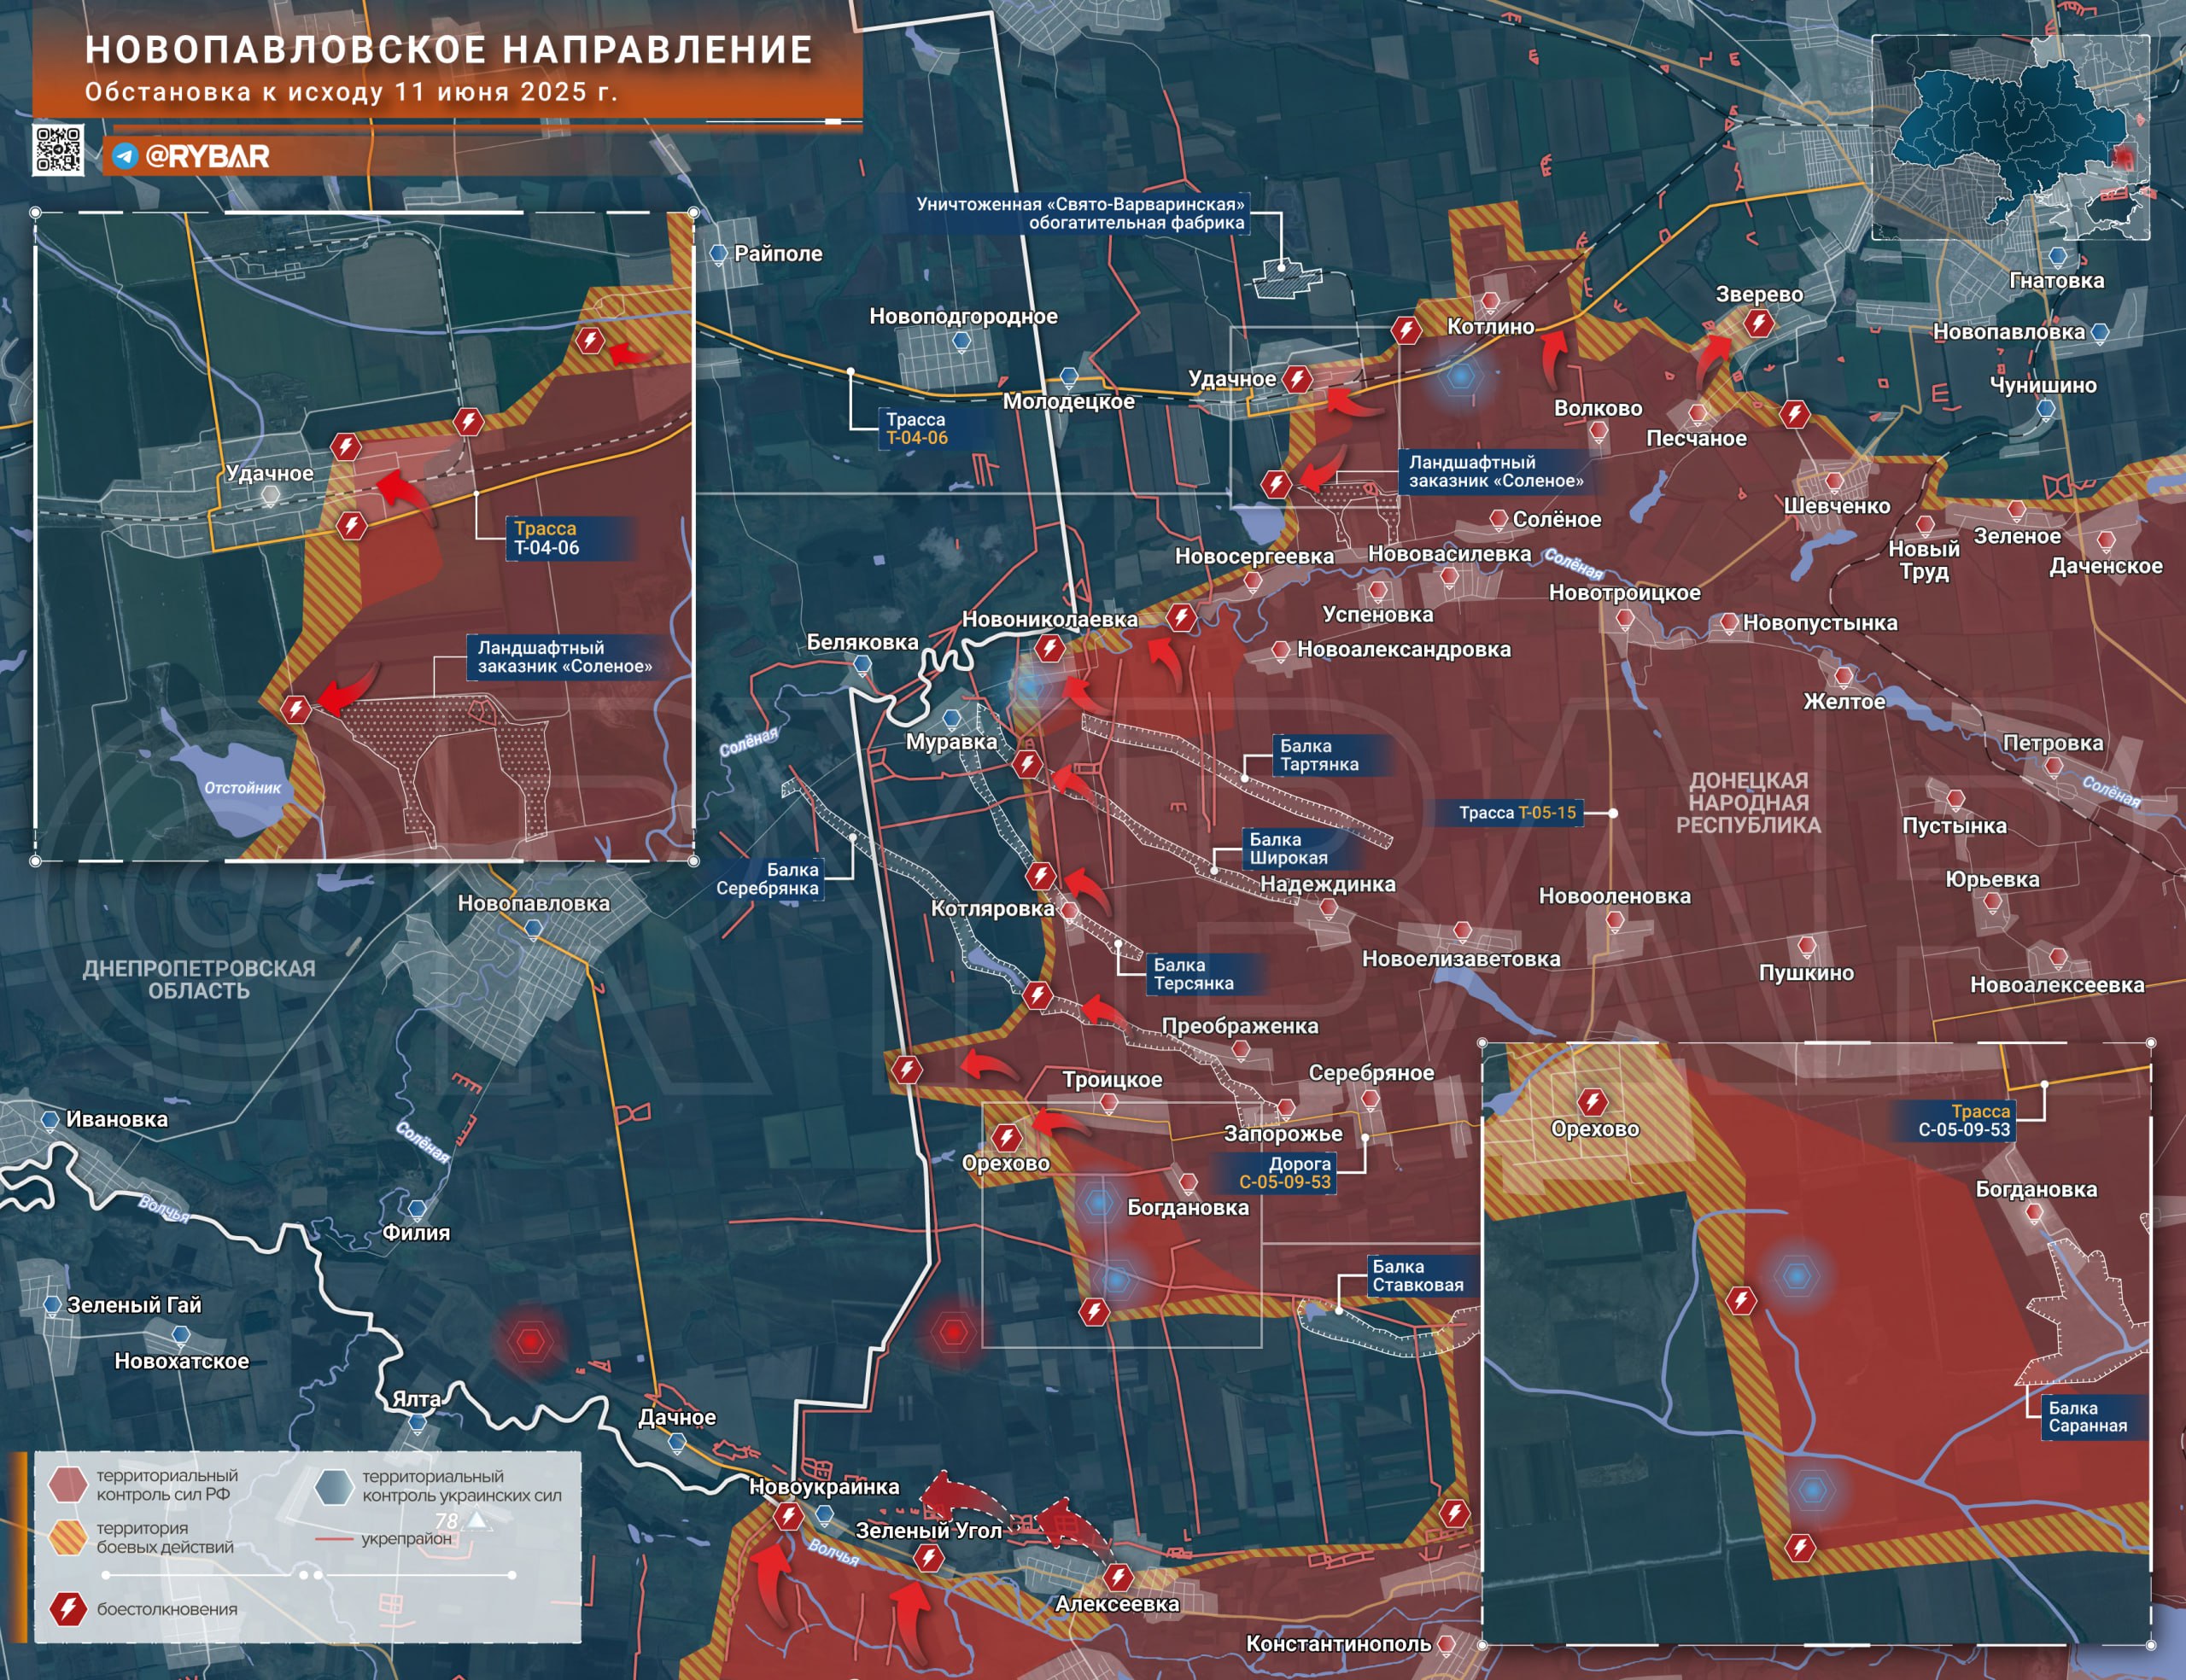Click the clash marker next to Орехово

click(x=1006, y=1137)
